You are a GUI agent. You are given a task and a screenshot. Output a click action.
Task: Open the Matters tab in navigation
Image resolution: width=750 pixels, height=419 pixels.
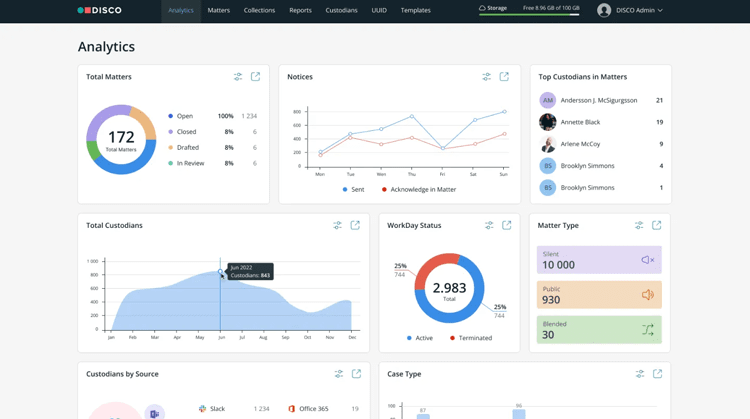tap(218, 10)
